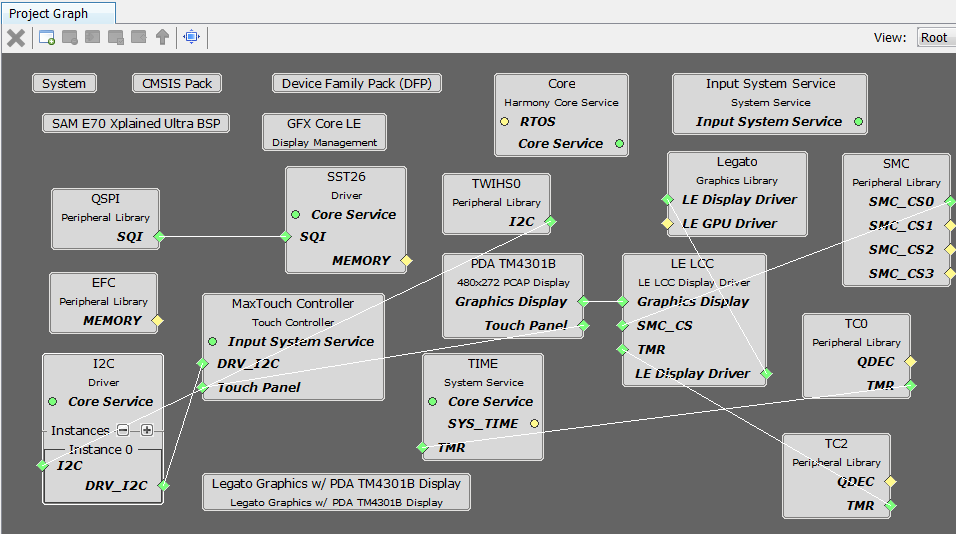Click the RTOS yellow circle on Core
The image size is (956, 534).
point(505,122)
